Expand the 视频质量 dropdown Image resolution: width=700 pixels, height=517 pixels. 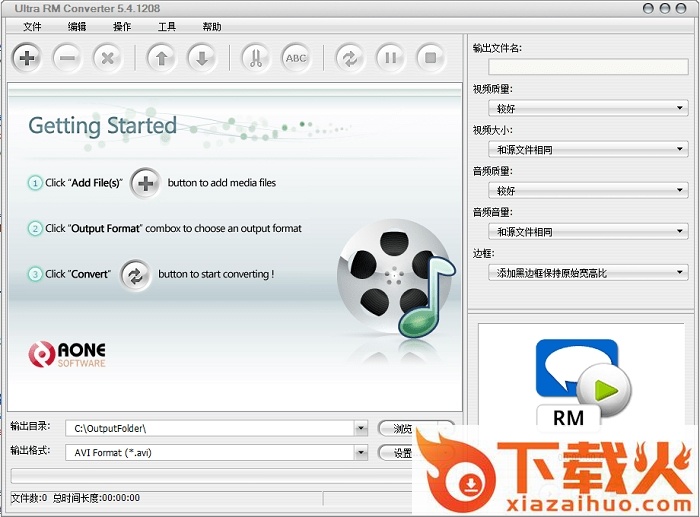pyautogui.click(x=588, y=108)
